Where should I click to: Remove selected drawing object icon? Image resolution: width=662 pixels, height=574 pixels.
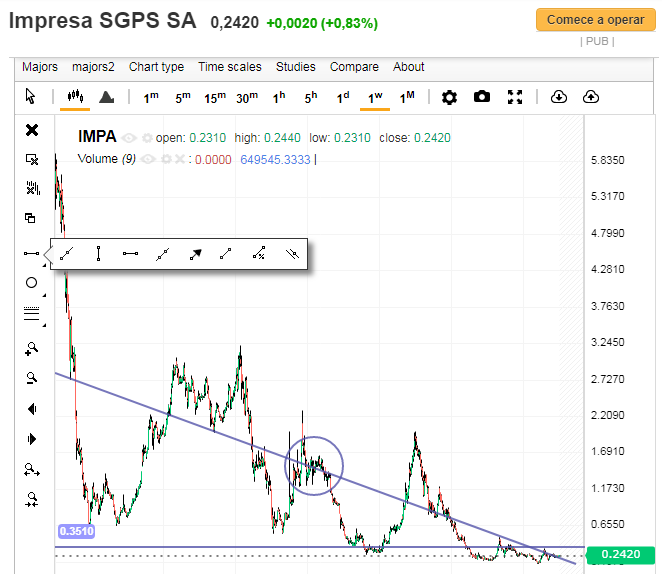click(32, 159)
